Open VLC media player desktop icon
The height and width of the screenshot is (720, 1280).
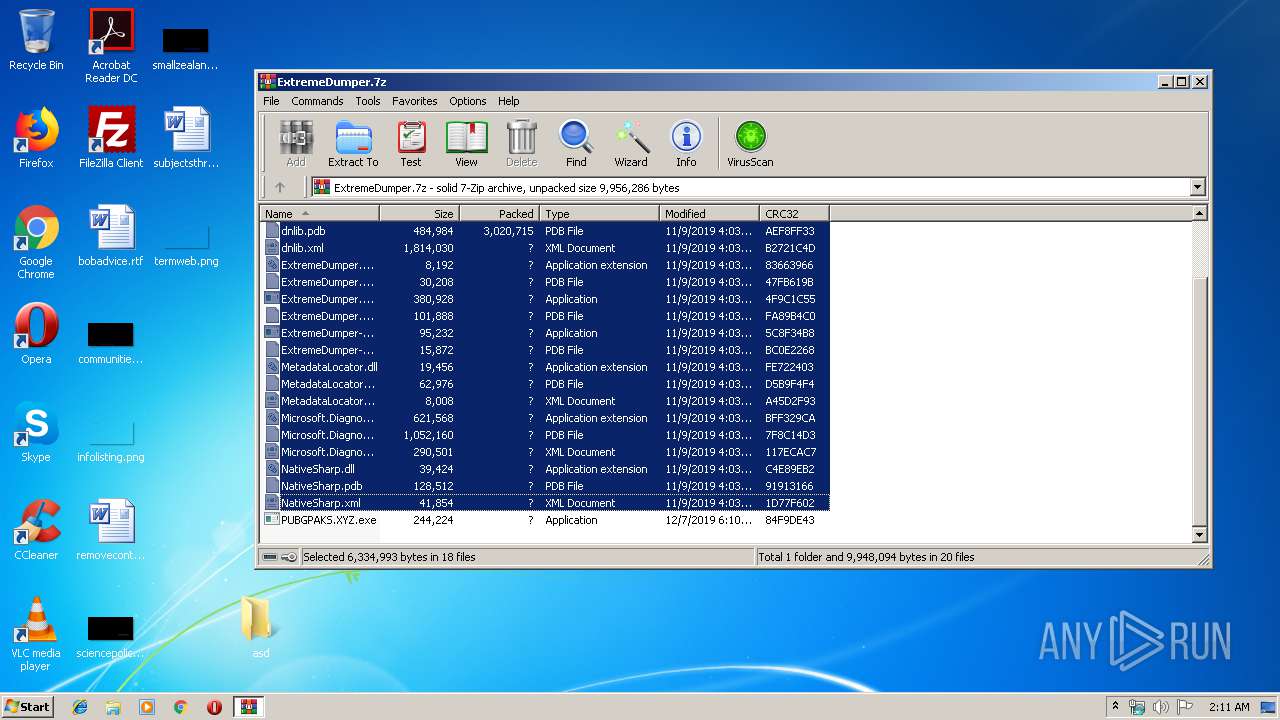[36, 634]
